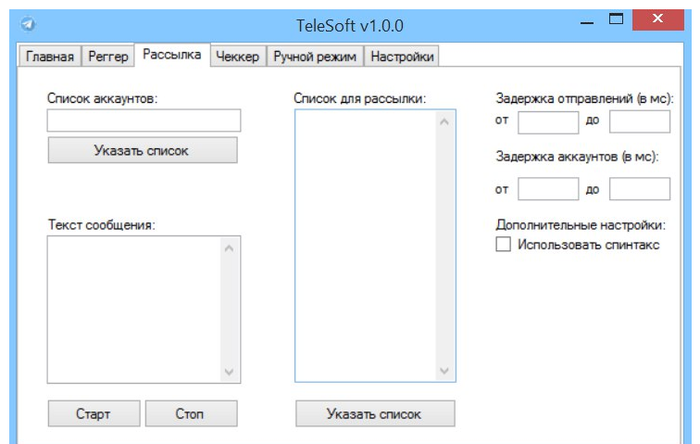
Task: Click the account delay 'до' field
Action: click(639, 188)
